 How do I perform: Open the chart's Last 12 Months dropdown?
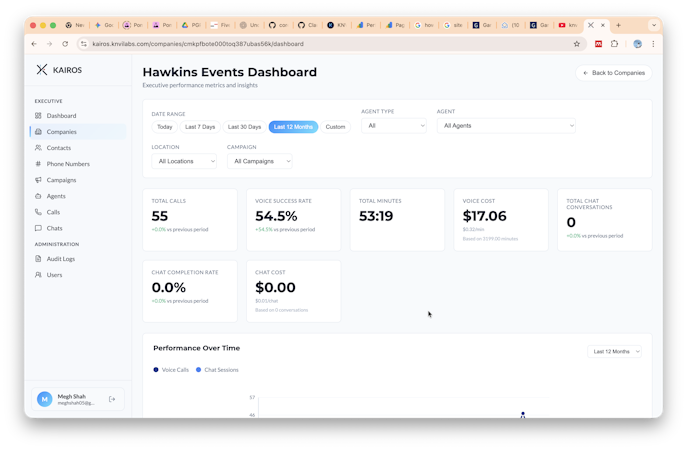coord(614,351)
